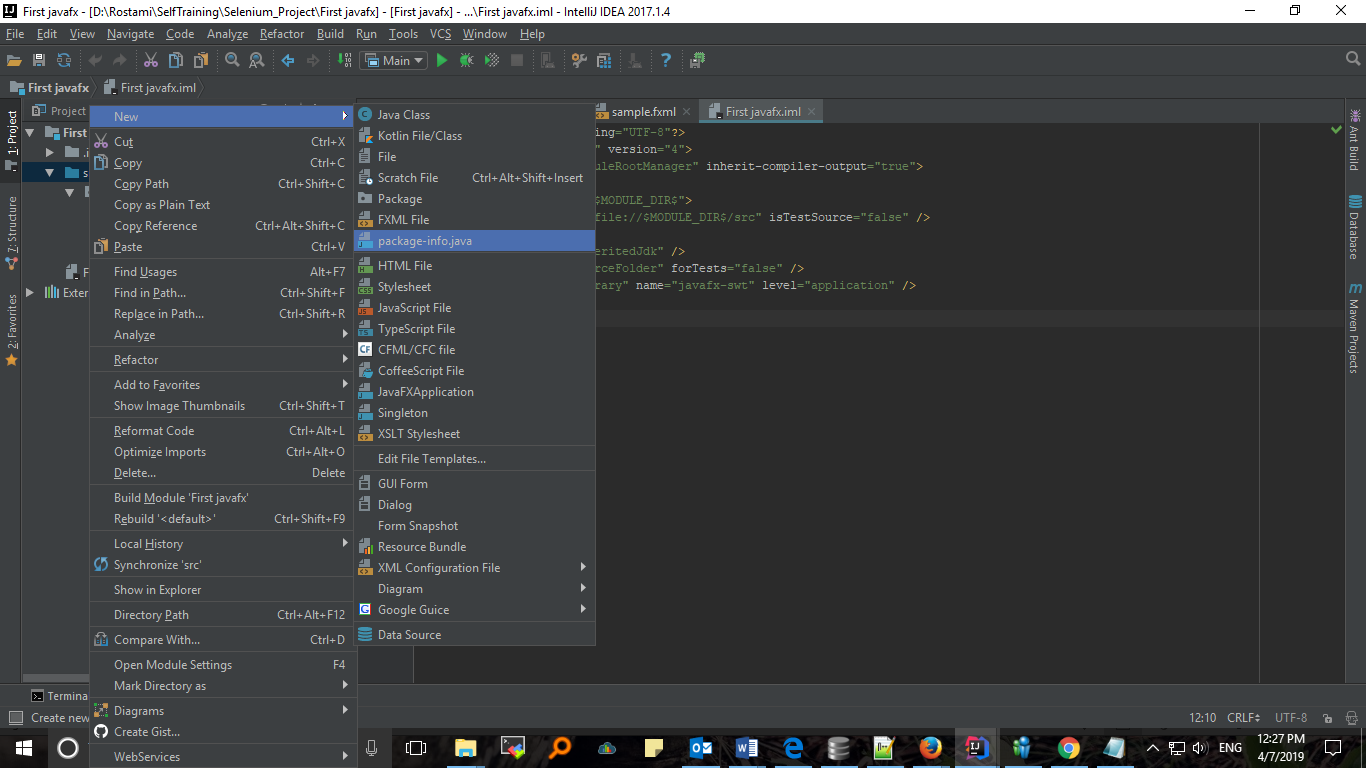Open Project Structure from the toolbar icon

(604, 61)
